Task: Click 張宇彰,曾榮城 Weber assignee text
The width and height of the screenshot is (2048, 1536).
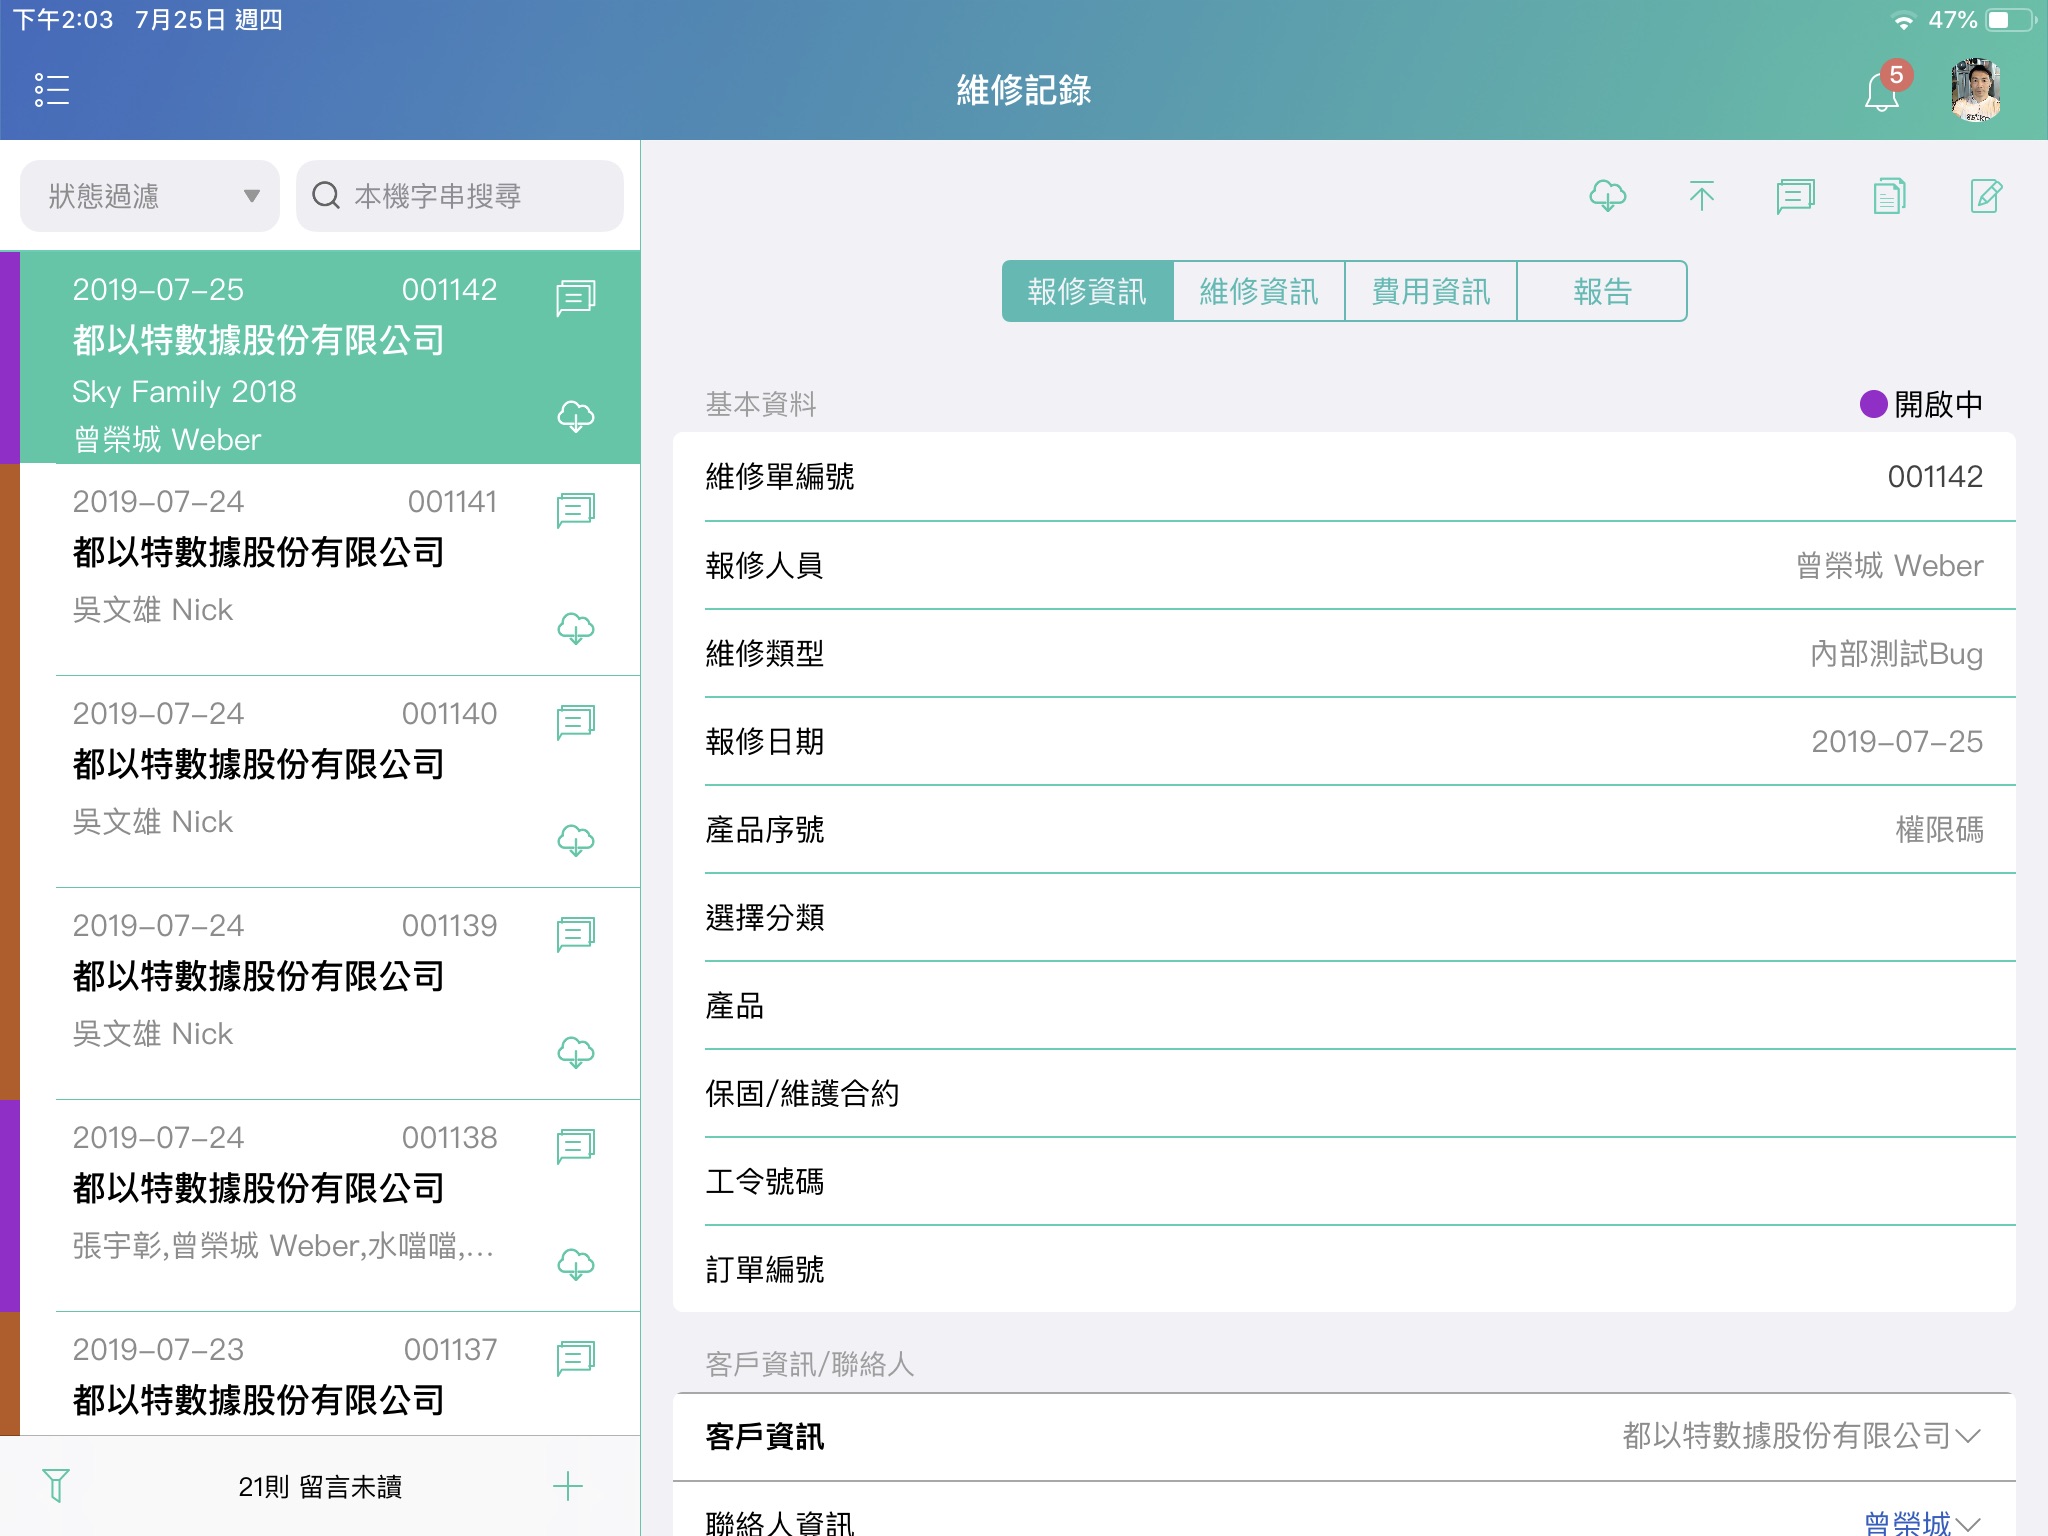Action: pyautogui.click(x=283, y=1246)
